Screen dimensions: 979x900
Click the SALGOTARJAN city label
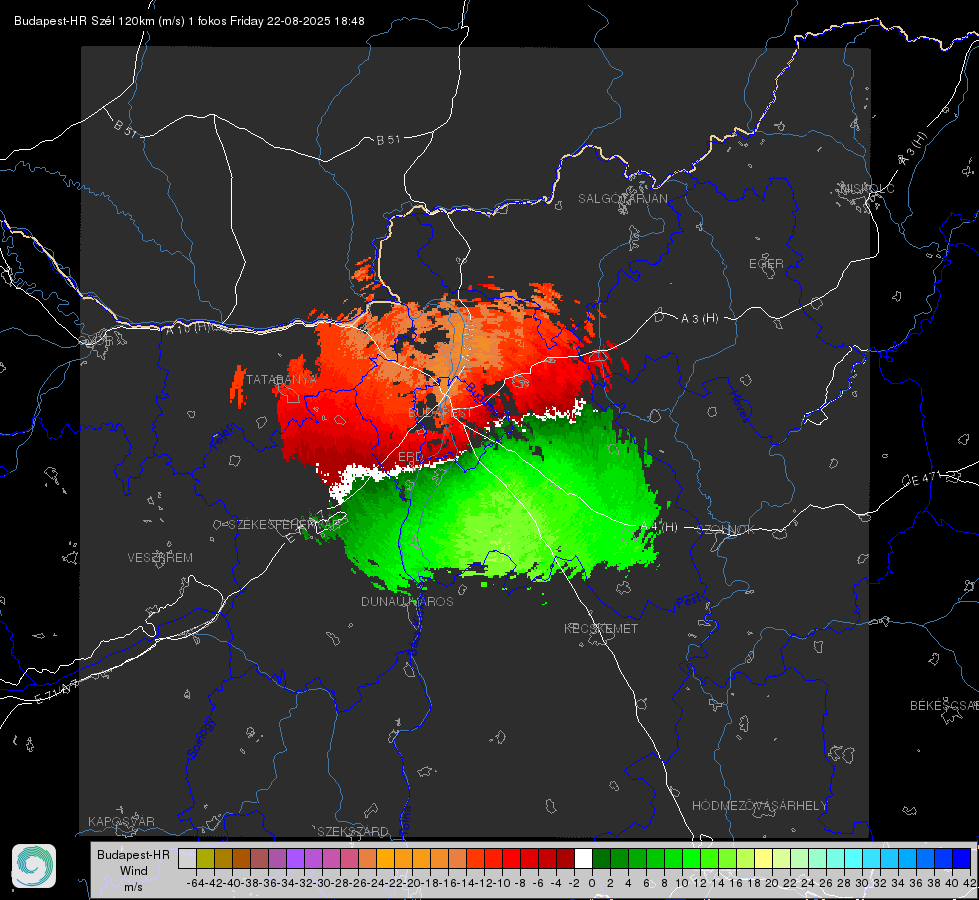point(622,199)
